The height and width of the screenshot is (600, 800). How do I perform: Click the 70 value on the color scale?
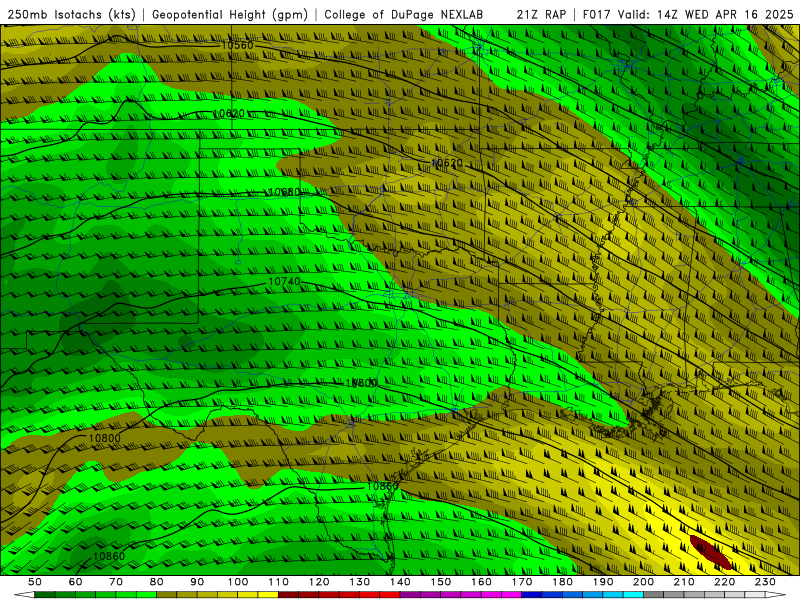click(116, 582)
